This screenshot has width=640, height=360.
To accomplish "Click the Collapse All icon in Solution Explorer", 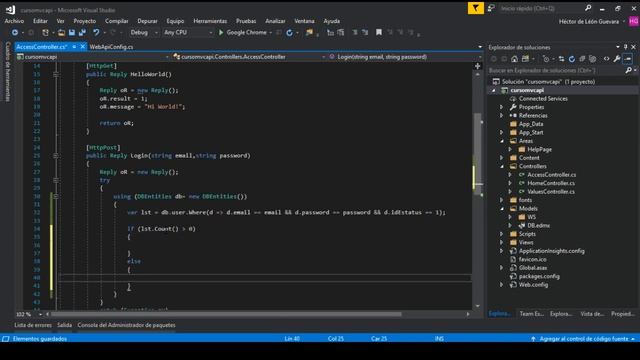I will (582, 59).
